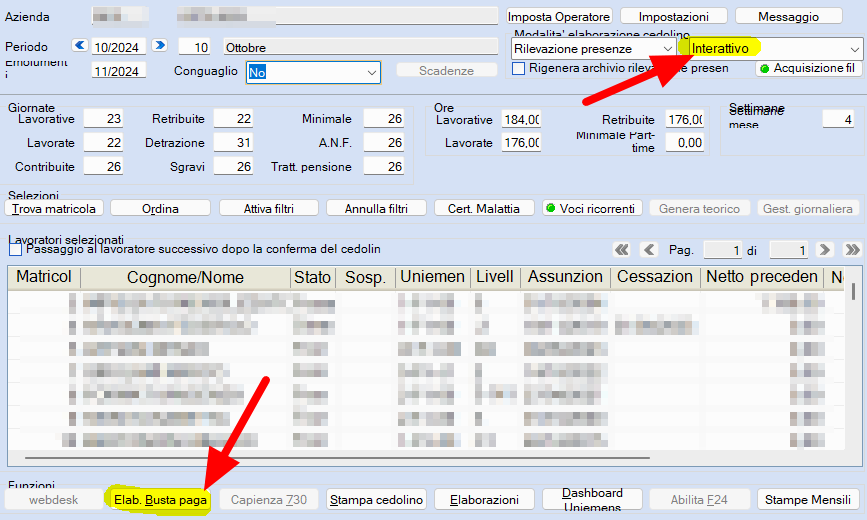The image size is (867, 520).
Task: Edit Tratt. pensione field
Action: (x=384, y=166)
